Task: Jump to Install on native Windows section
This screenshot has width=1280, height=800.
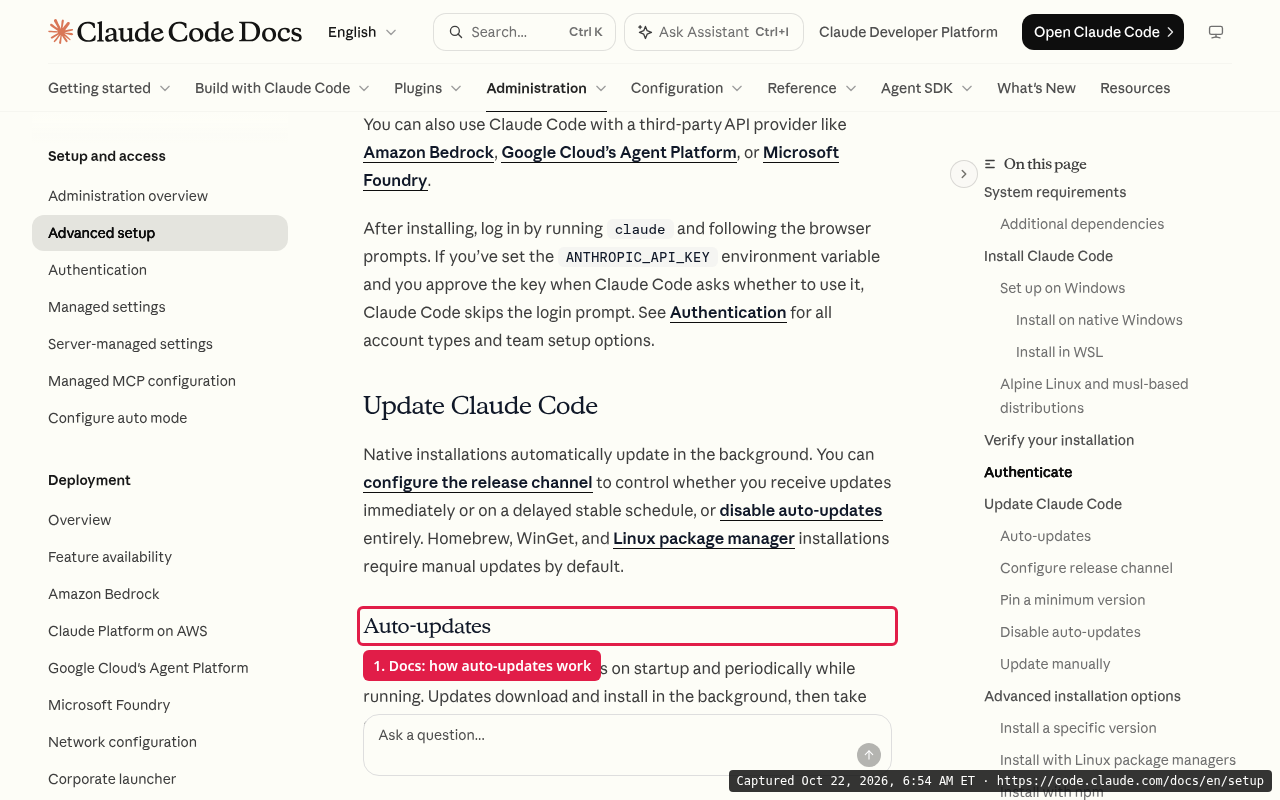Action: (1099, 320)
